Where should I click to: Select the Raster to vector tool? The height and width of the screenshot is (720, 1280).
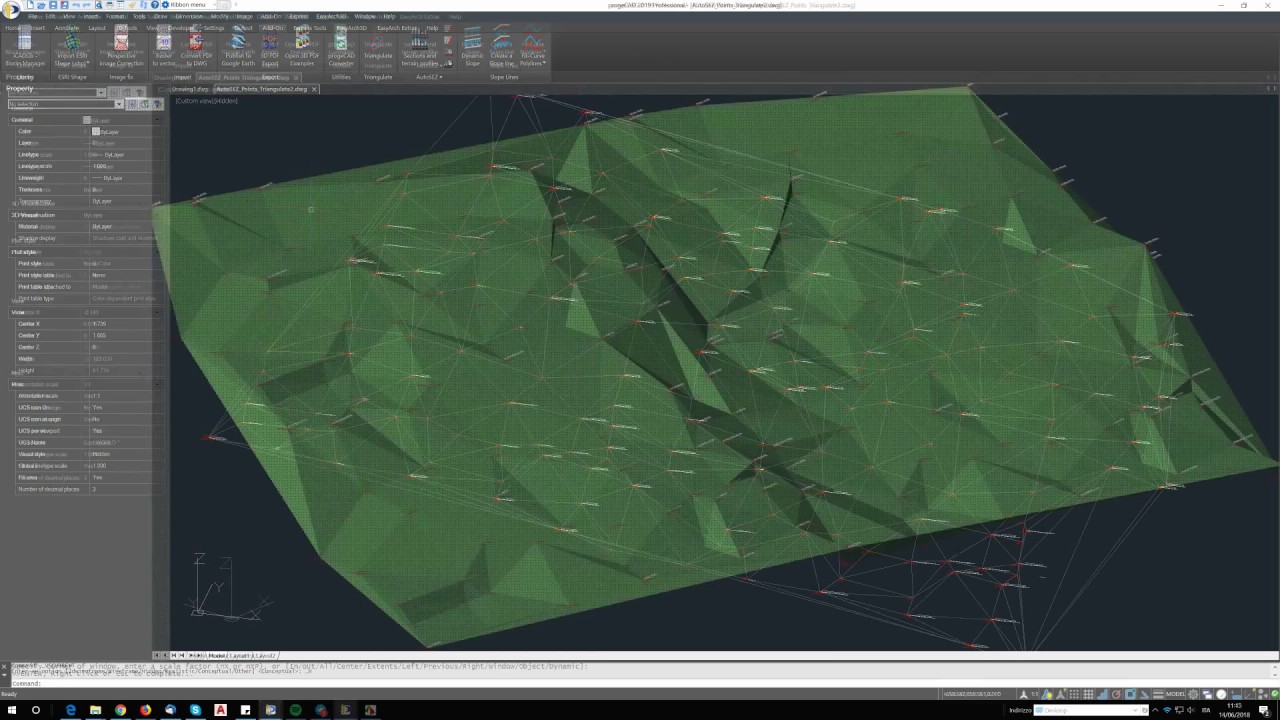164,50
